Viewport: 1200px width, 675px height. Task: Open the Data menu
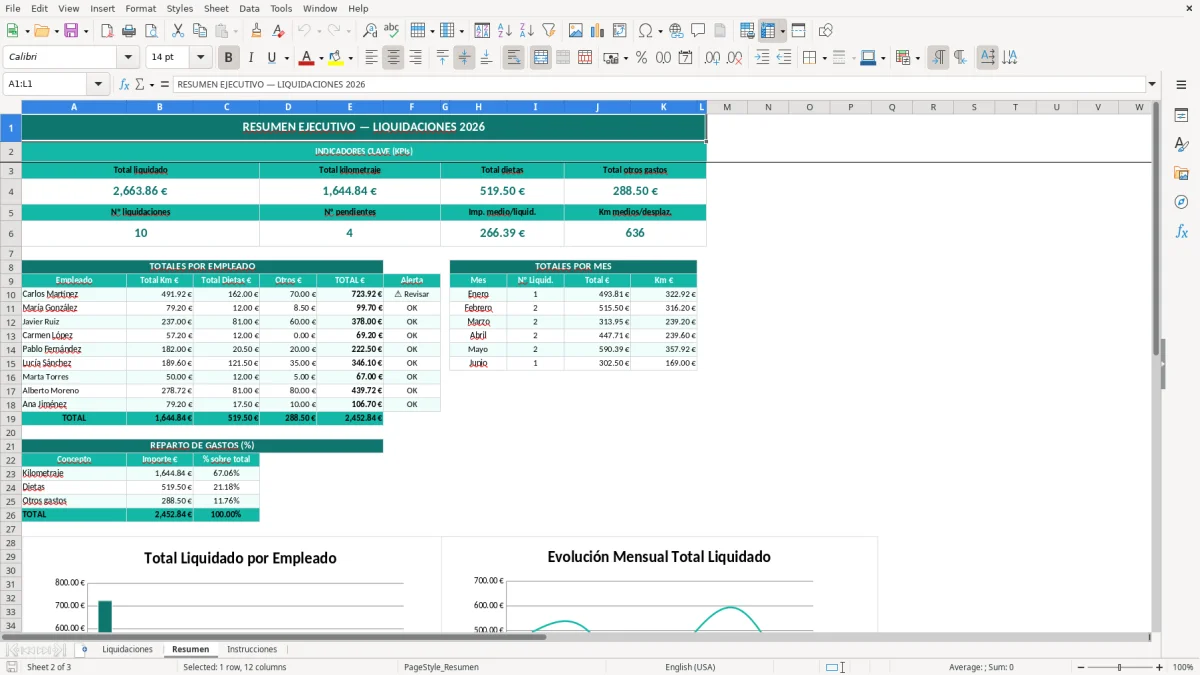click(250, 8)
